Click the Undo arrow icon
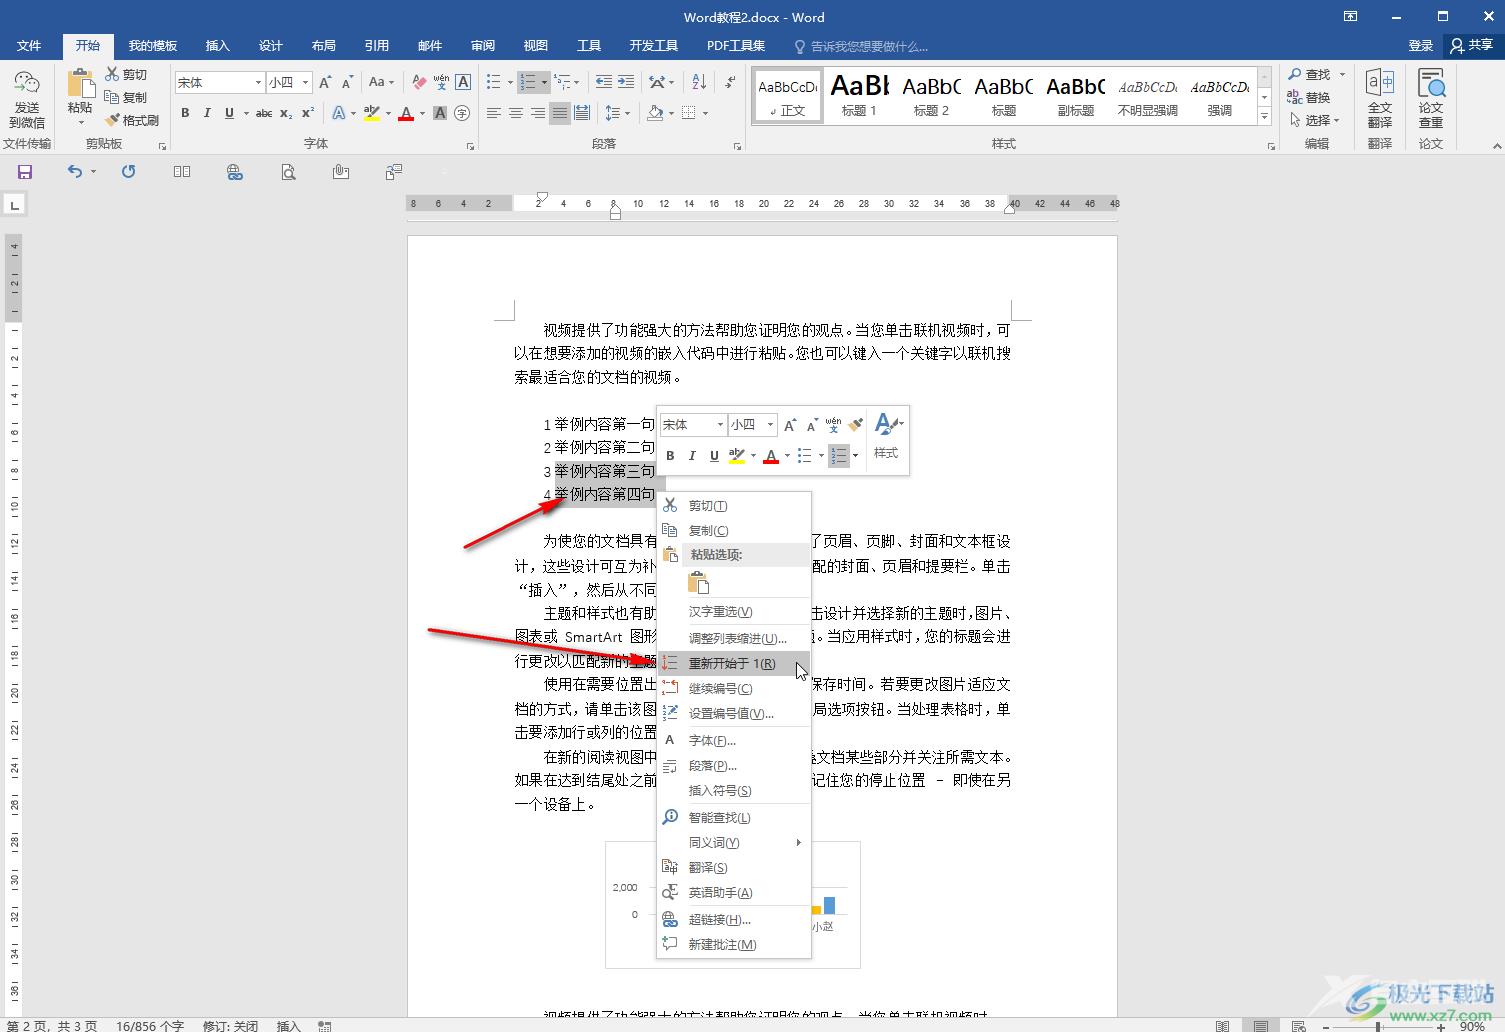Viewport: 1505px width, 1032px height. pyautogui.click(x=75, y=172)
